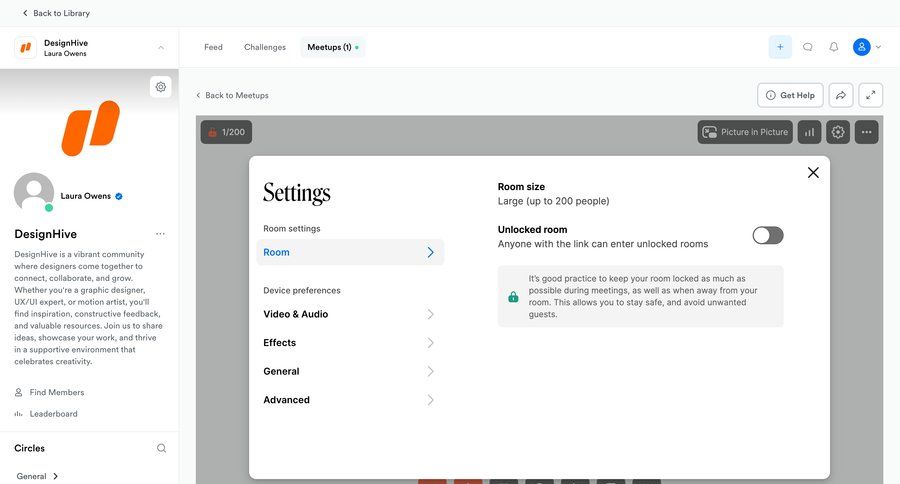This screenshot has width=900, height=484.
Task: Open the notifications bell
Action: click(x=834, y=47)
